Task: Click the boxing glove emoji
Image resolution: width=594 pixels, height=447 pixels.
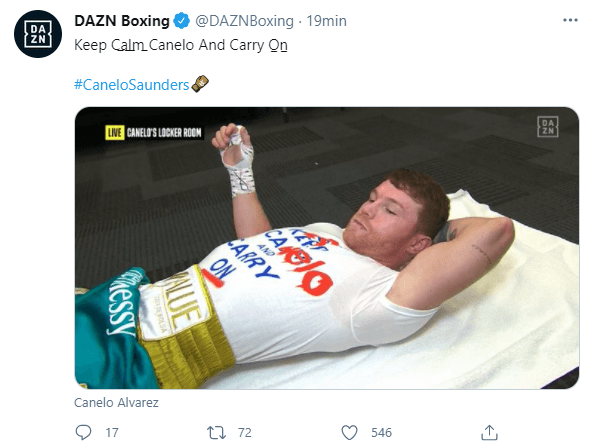Action: click(200, 84)
